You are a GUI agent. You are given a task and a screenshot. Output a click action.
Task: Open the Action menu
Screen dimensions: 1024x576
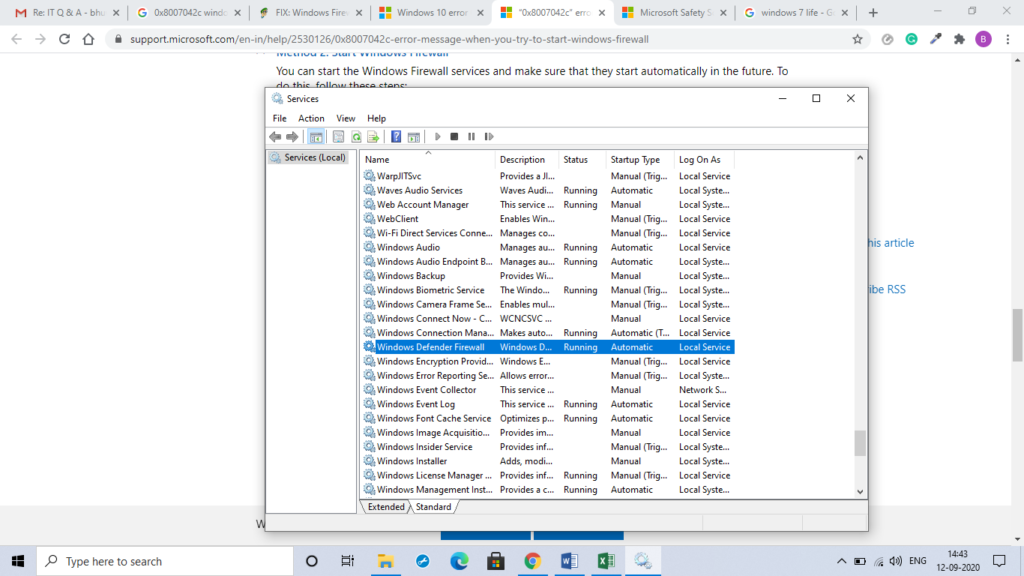tap(311, 118)
